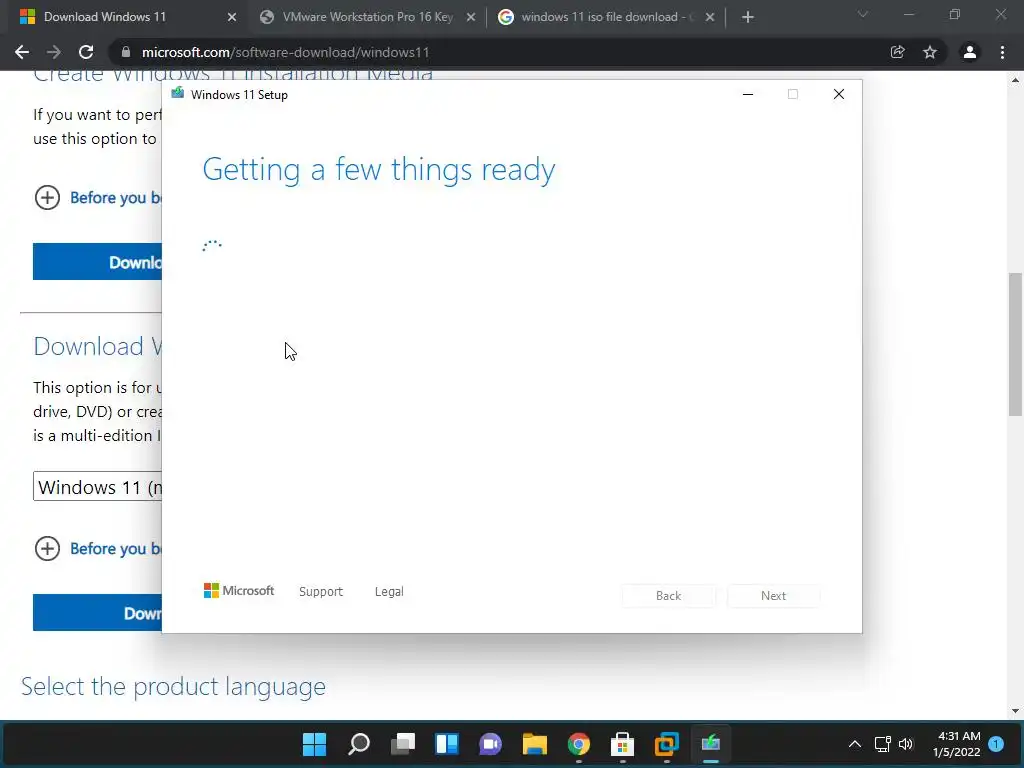This screenshot has height=768, width=1024.
Task: Reload the Microsoft download page
Action: 86,52
